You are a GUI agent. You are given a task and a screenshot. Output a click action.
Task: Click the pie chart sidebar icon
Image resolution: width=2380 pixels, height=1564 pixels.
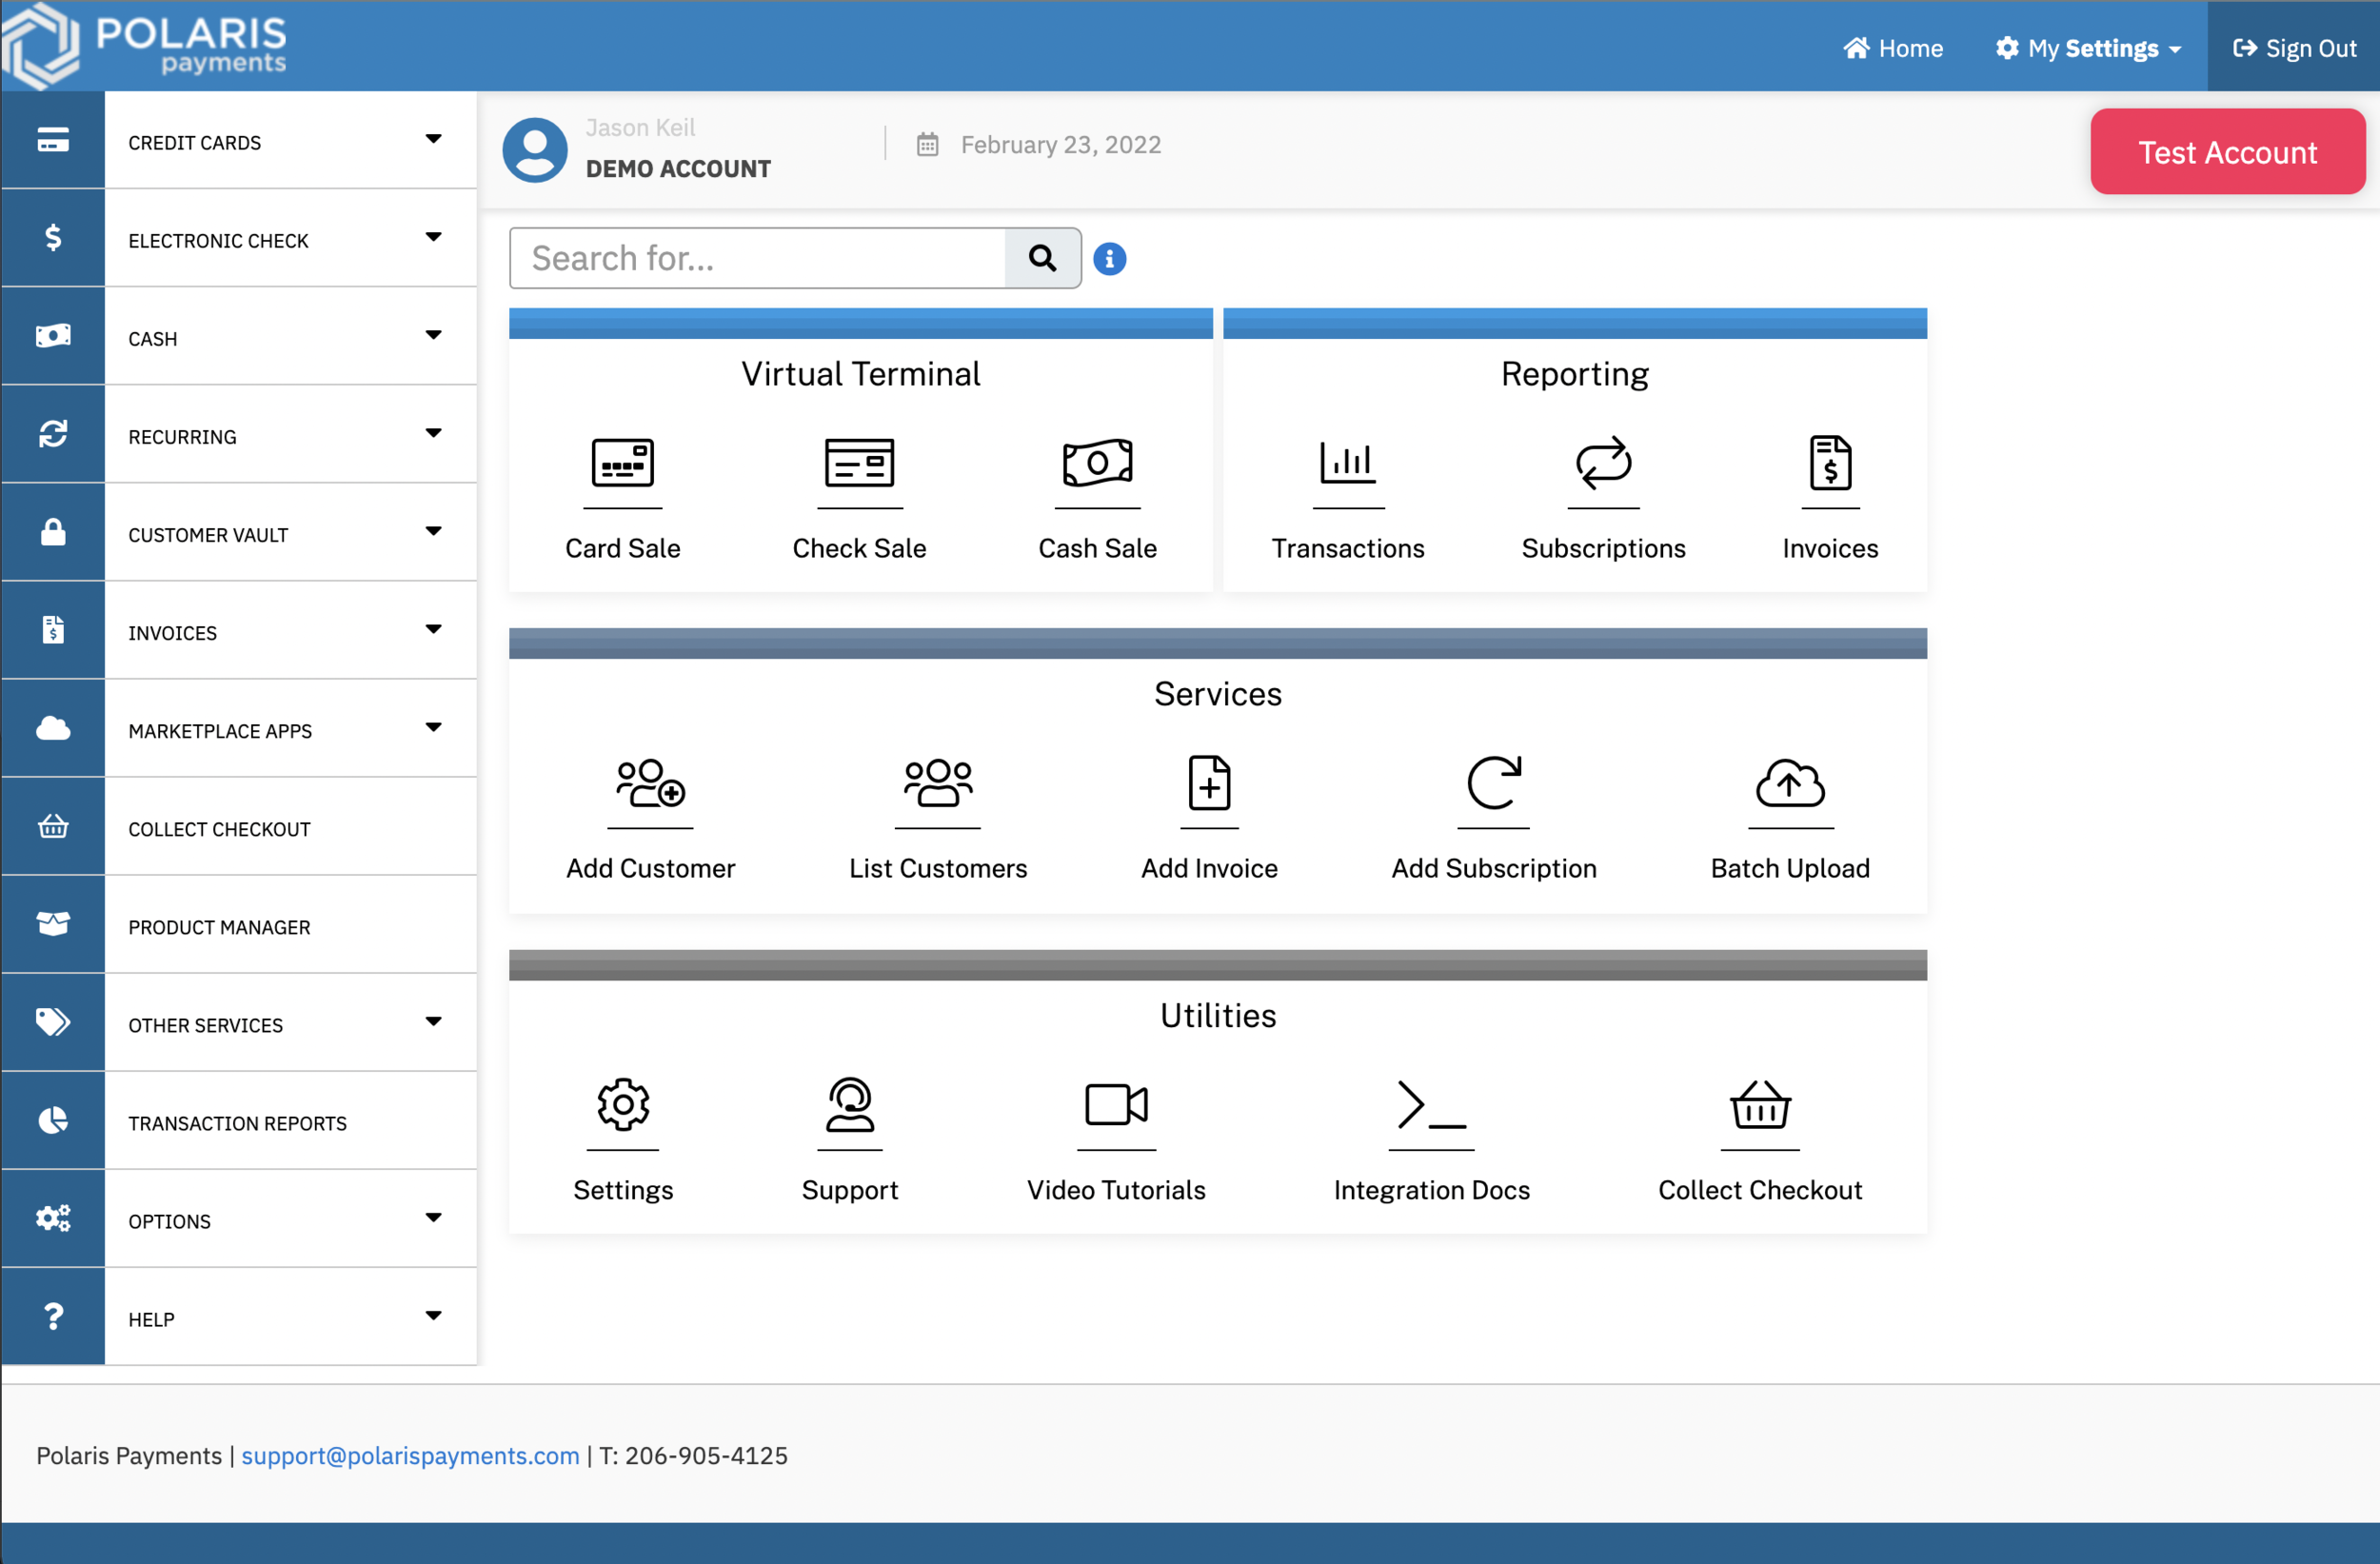pyautogui.click(x=53, y=1119)
